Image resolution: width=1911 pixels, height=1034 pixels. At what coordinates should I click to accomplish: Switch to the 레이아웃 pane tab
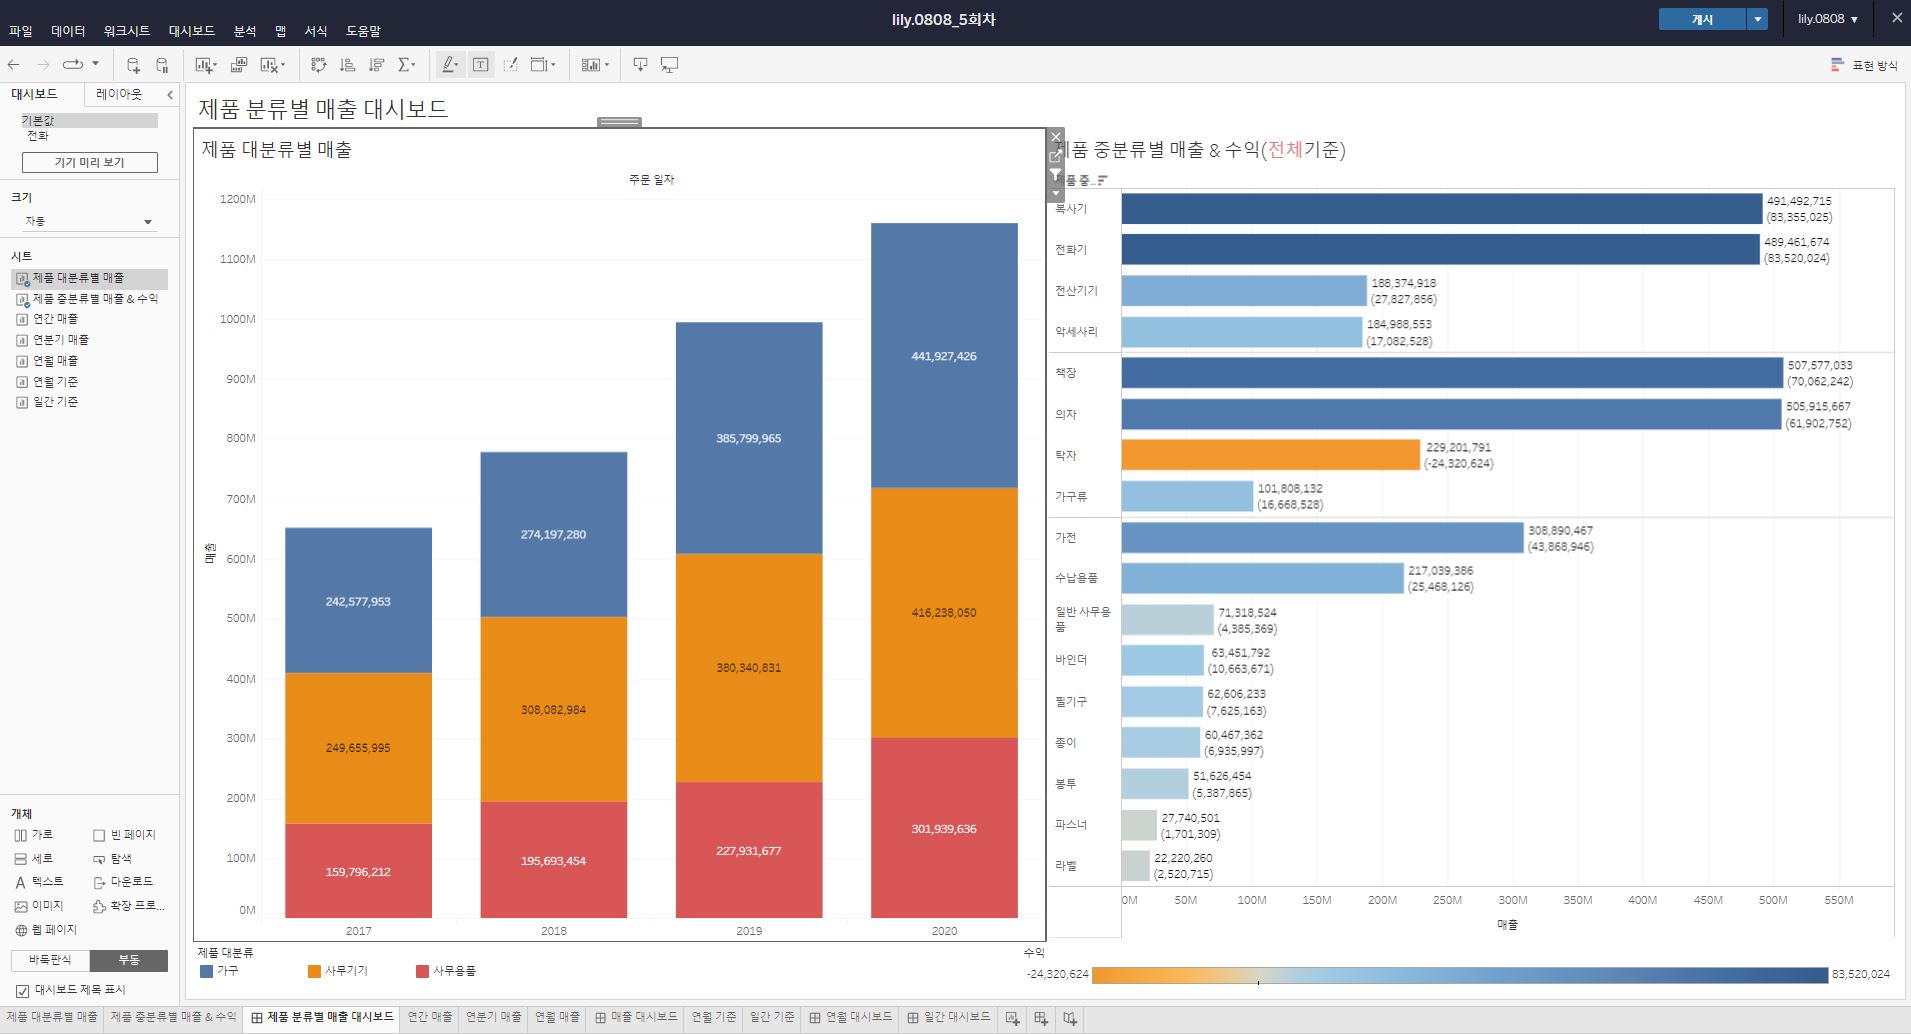(119, 94)
